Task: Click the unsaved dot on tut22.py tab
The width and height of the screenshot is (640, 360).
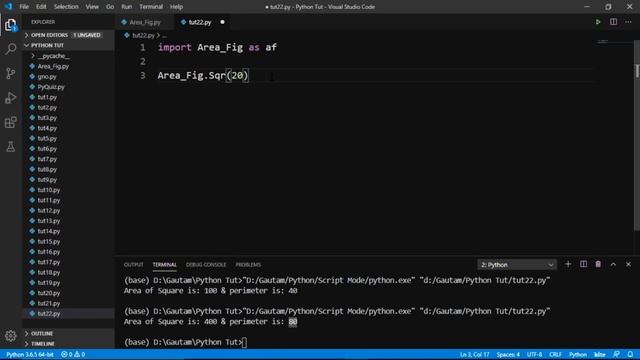Action: click(x=222, y=22)
